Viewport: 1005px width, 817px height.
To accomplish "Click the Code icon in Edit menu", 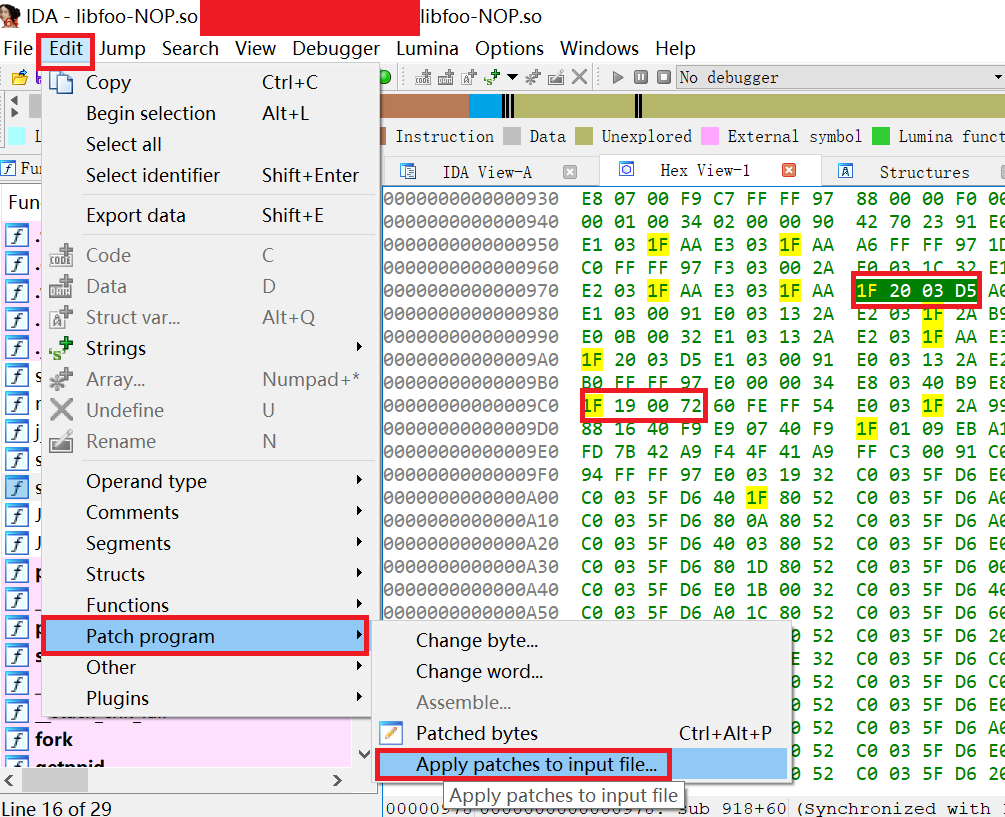I will tap(61, 255).
